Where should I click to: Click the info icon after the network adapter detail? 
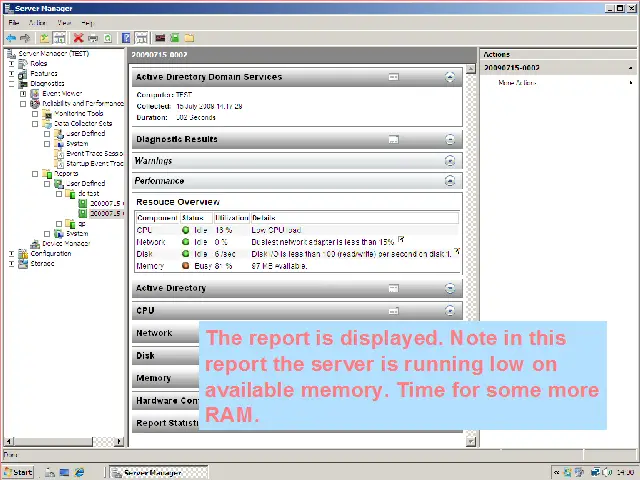(401, 239)
